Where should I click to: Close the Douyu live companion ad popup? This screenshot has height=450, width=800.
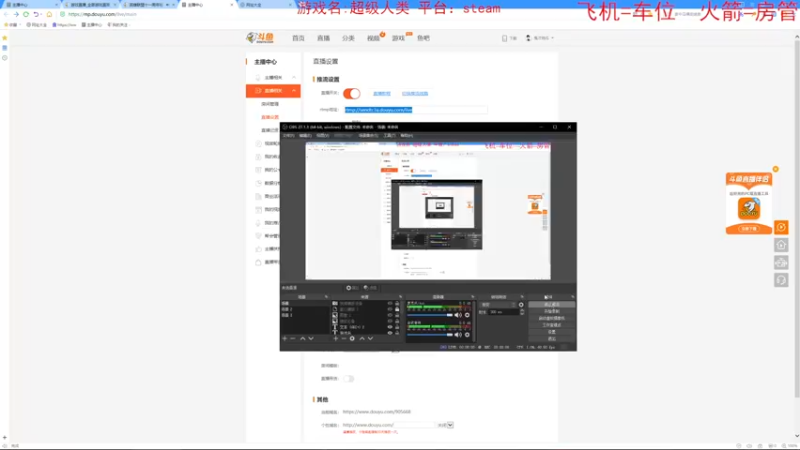pyautogui.click(x=776, y=169)
